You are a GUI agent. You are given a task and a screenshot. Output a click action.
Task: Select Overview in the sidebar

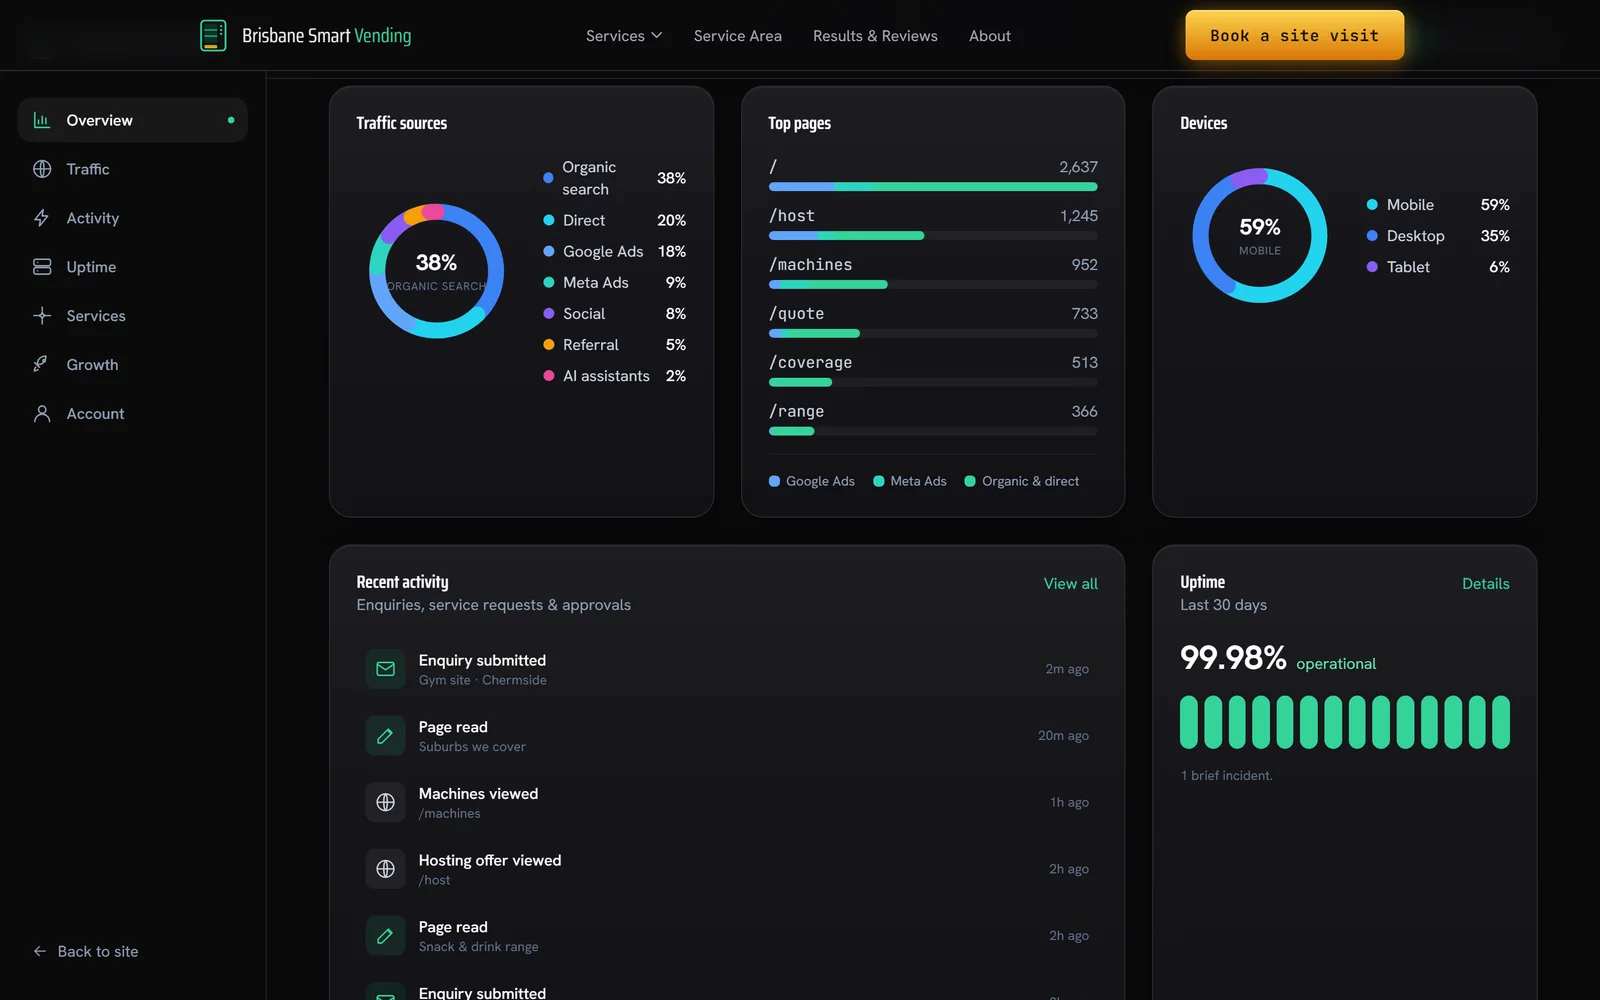point(133,120)
